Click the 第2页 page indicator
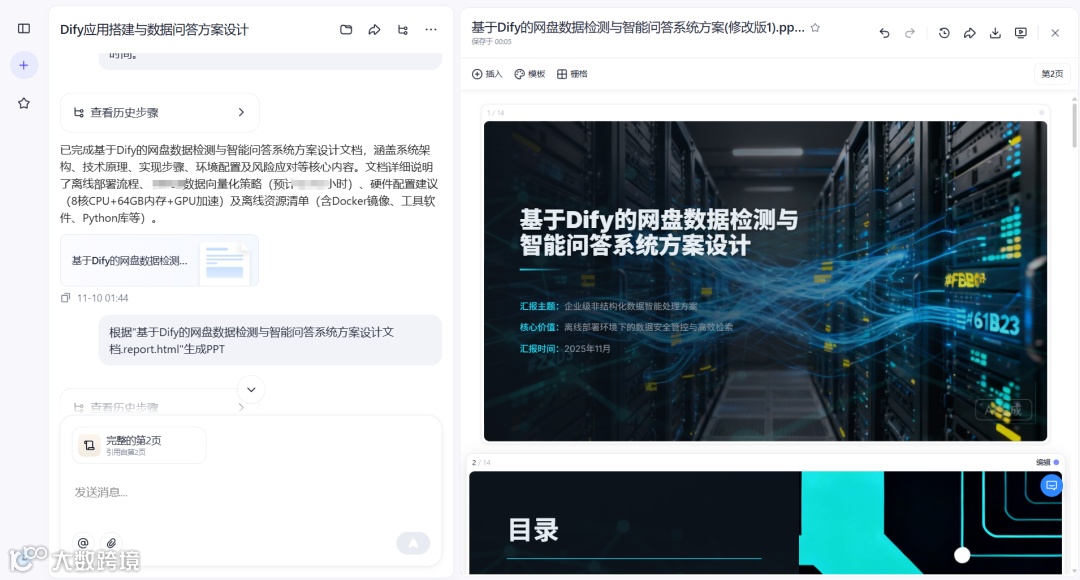 [1052, 74]
